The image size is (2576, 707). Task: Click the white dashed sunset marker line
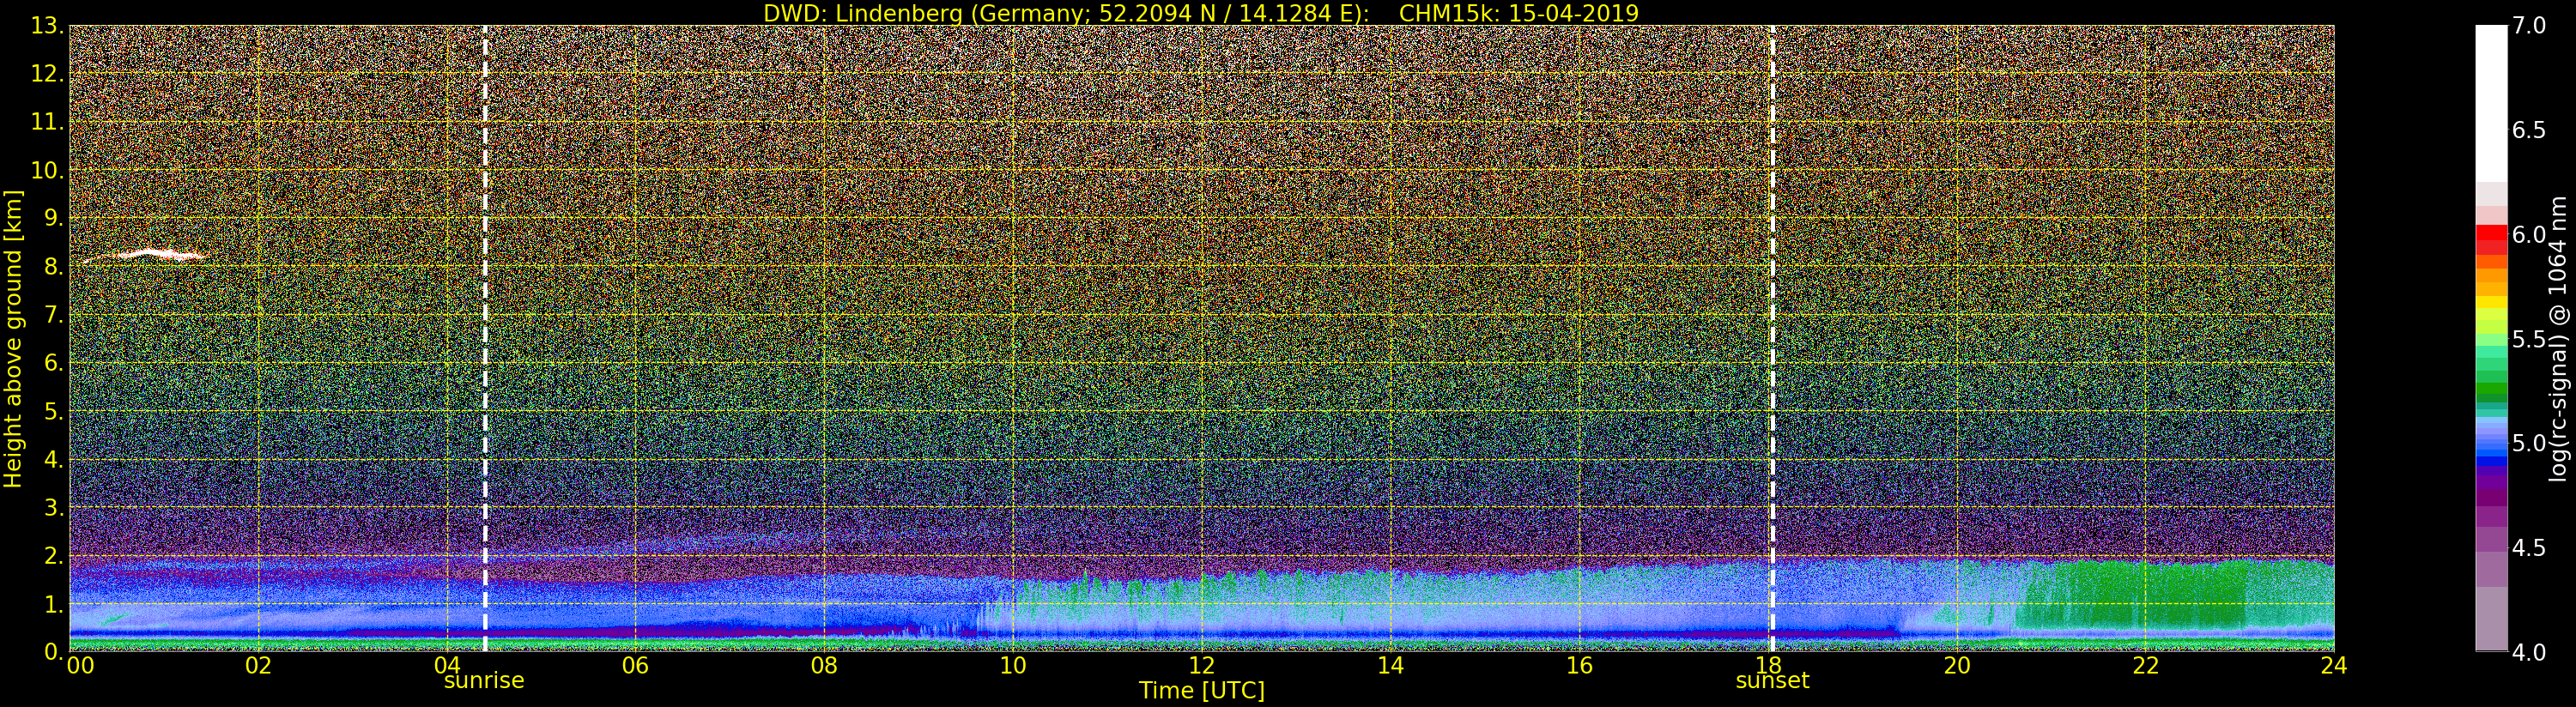(x=1772, y=338)
